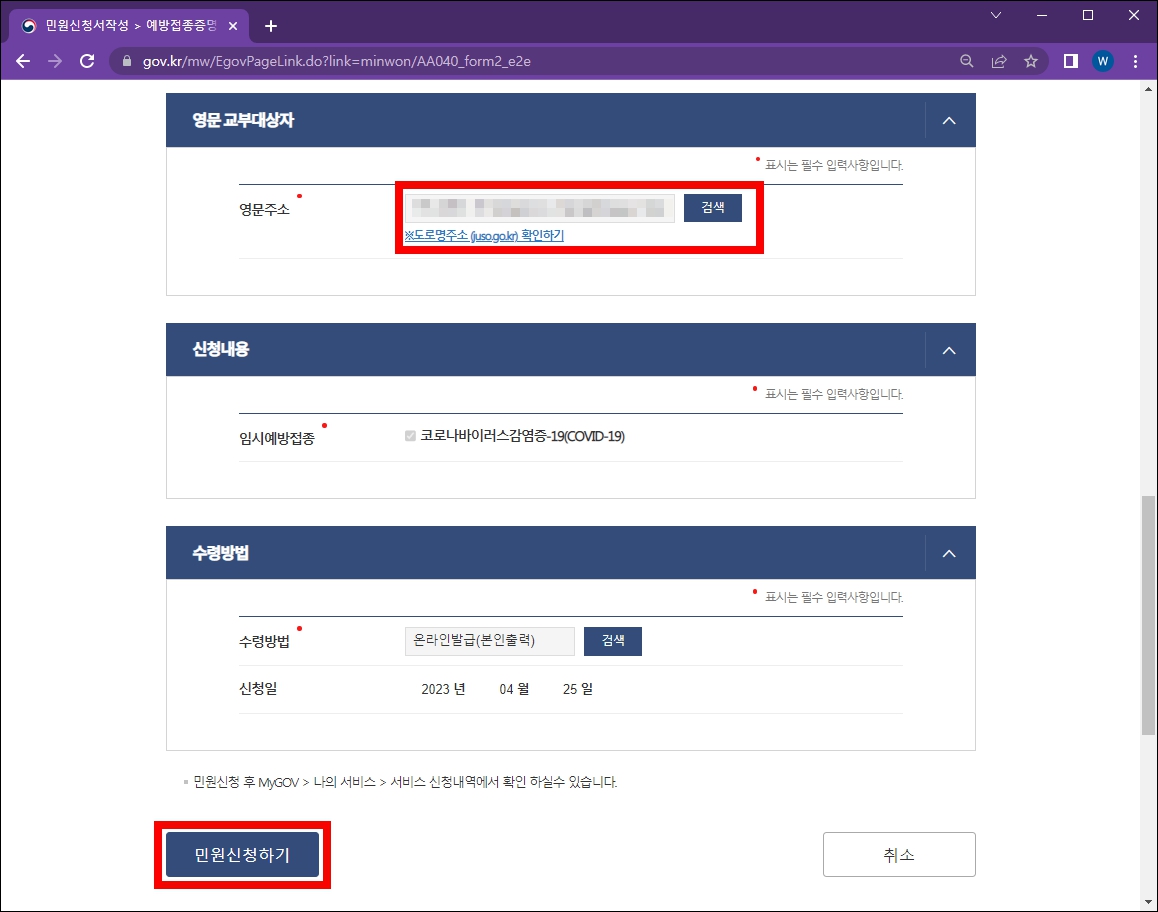1158x912 pixels.
Task: Click the side panel icon in the toolbar
Action: 1069,61
